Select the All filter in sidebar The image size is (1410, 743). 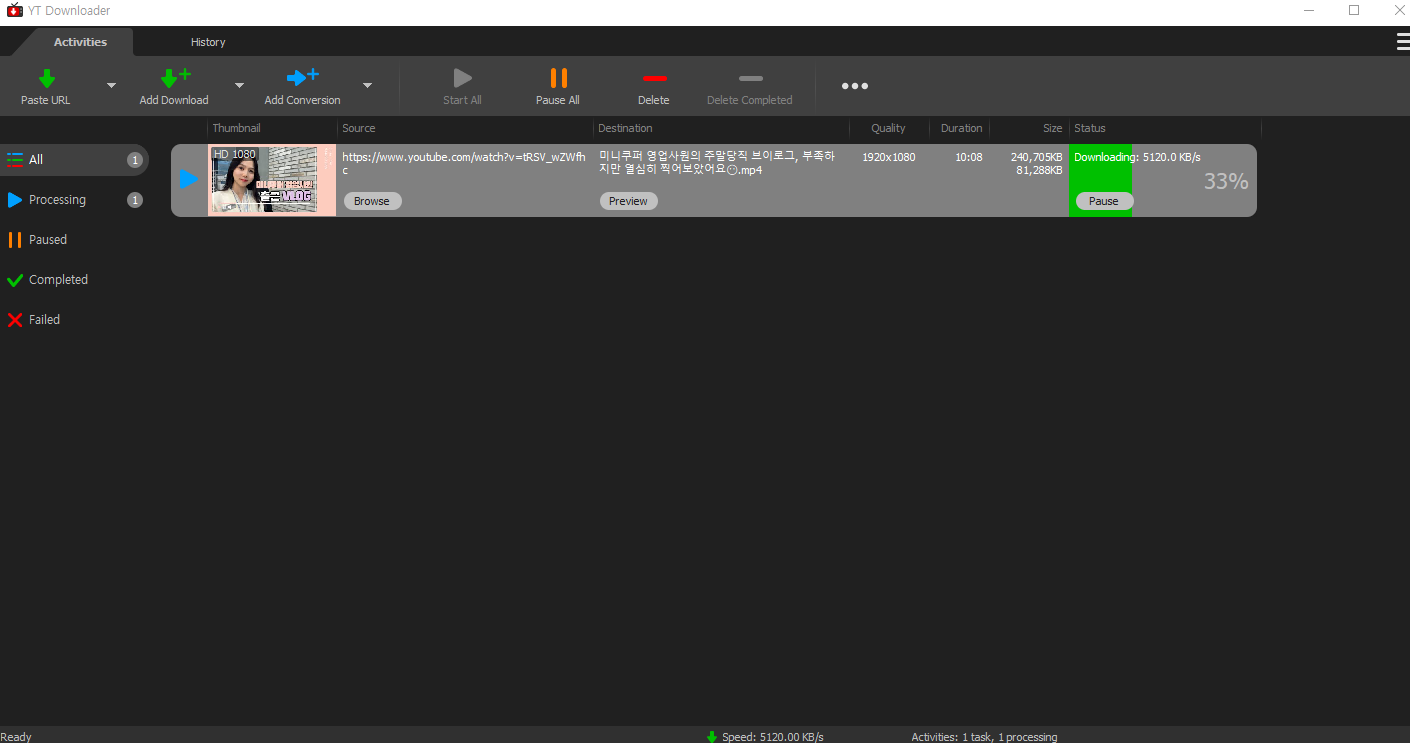pyautogui.click(x=74, y=160)
